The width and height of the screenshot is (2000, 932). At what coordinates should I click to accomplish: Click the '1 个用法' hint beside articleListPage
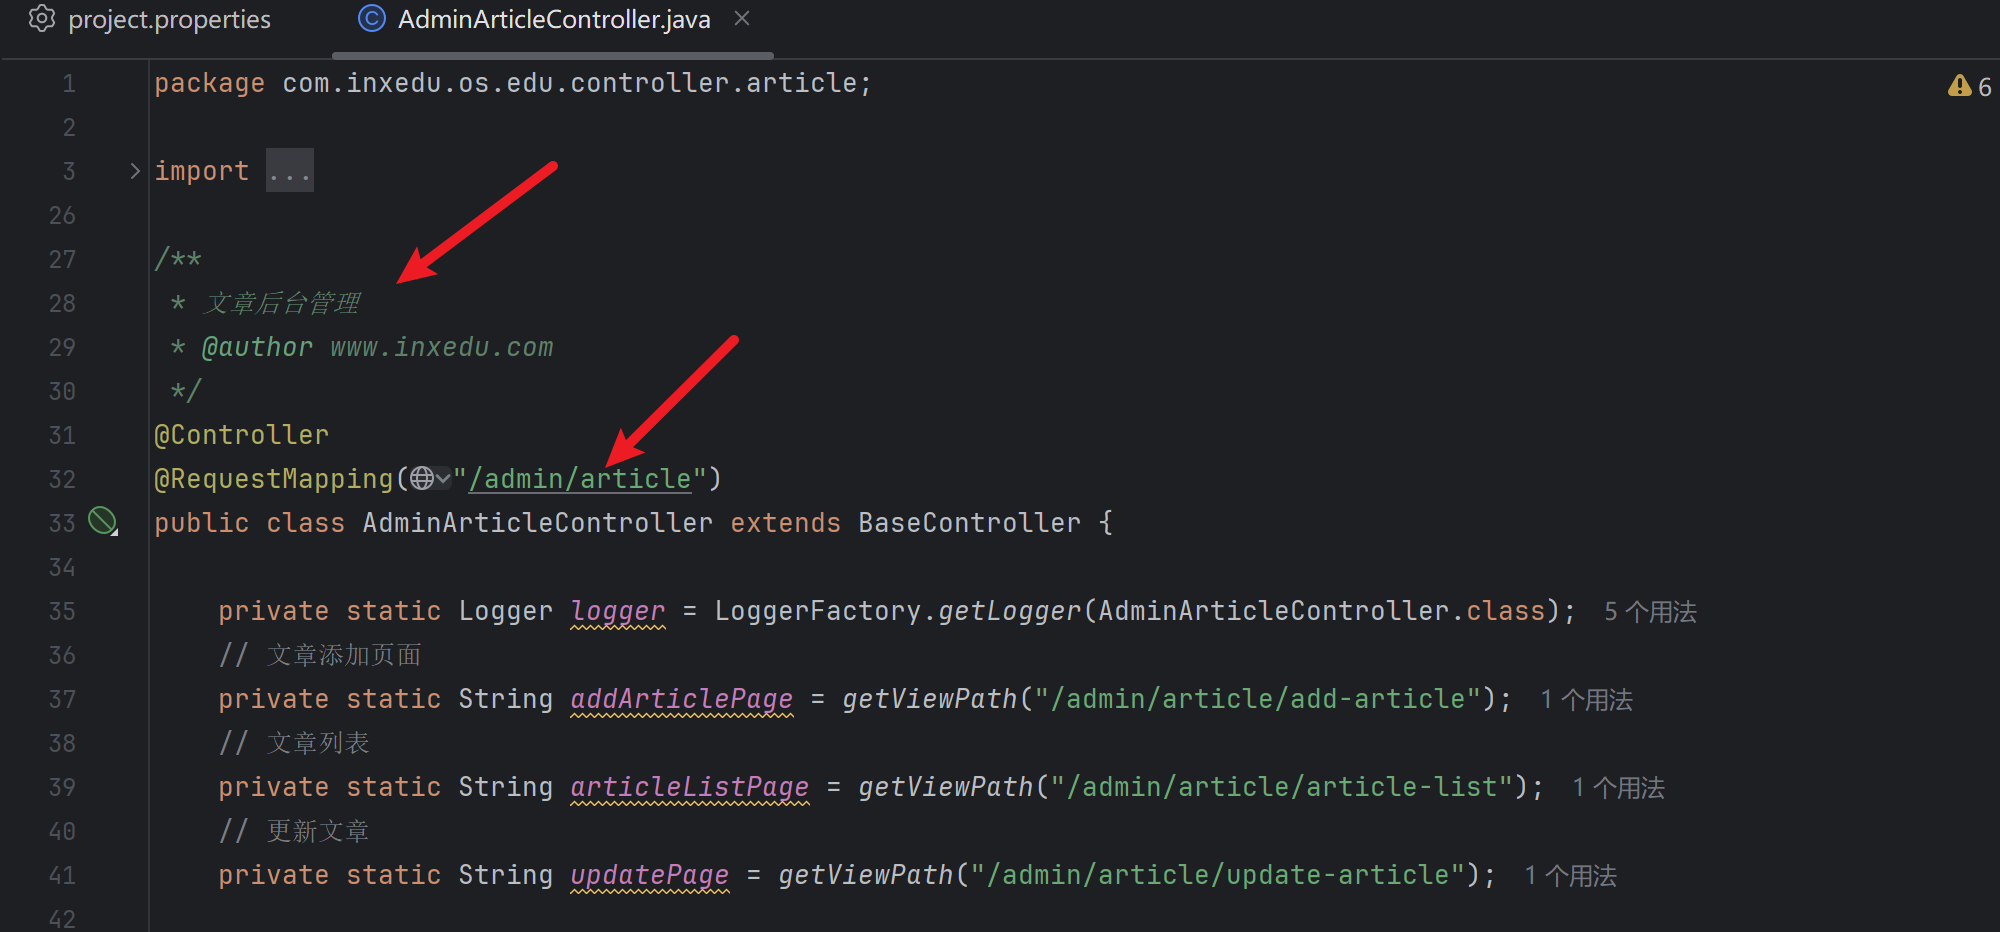point(1618,788)
